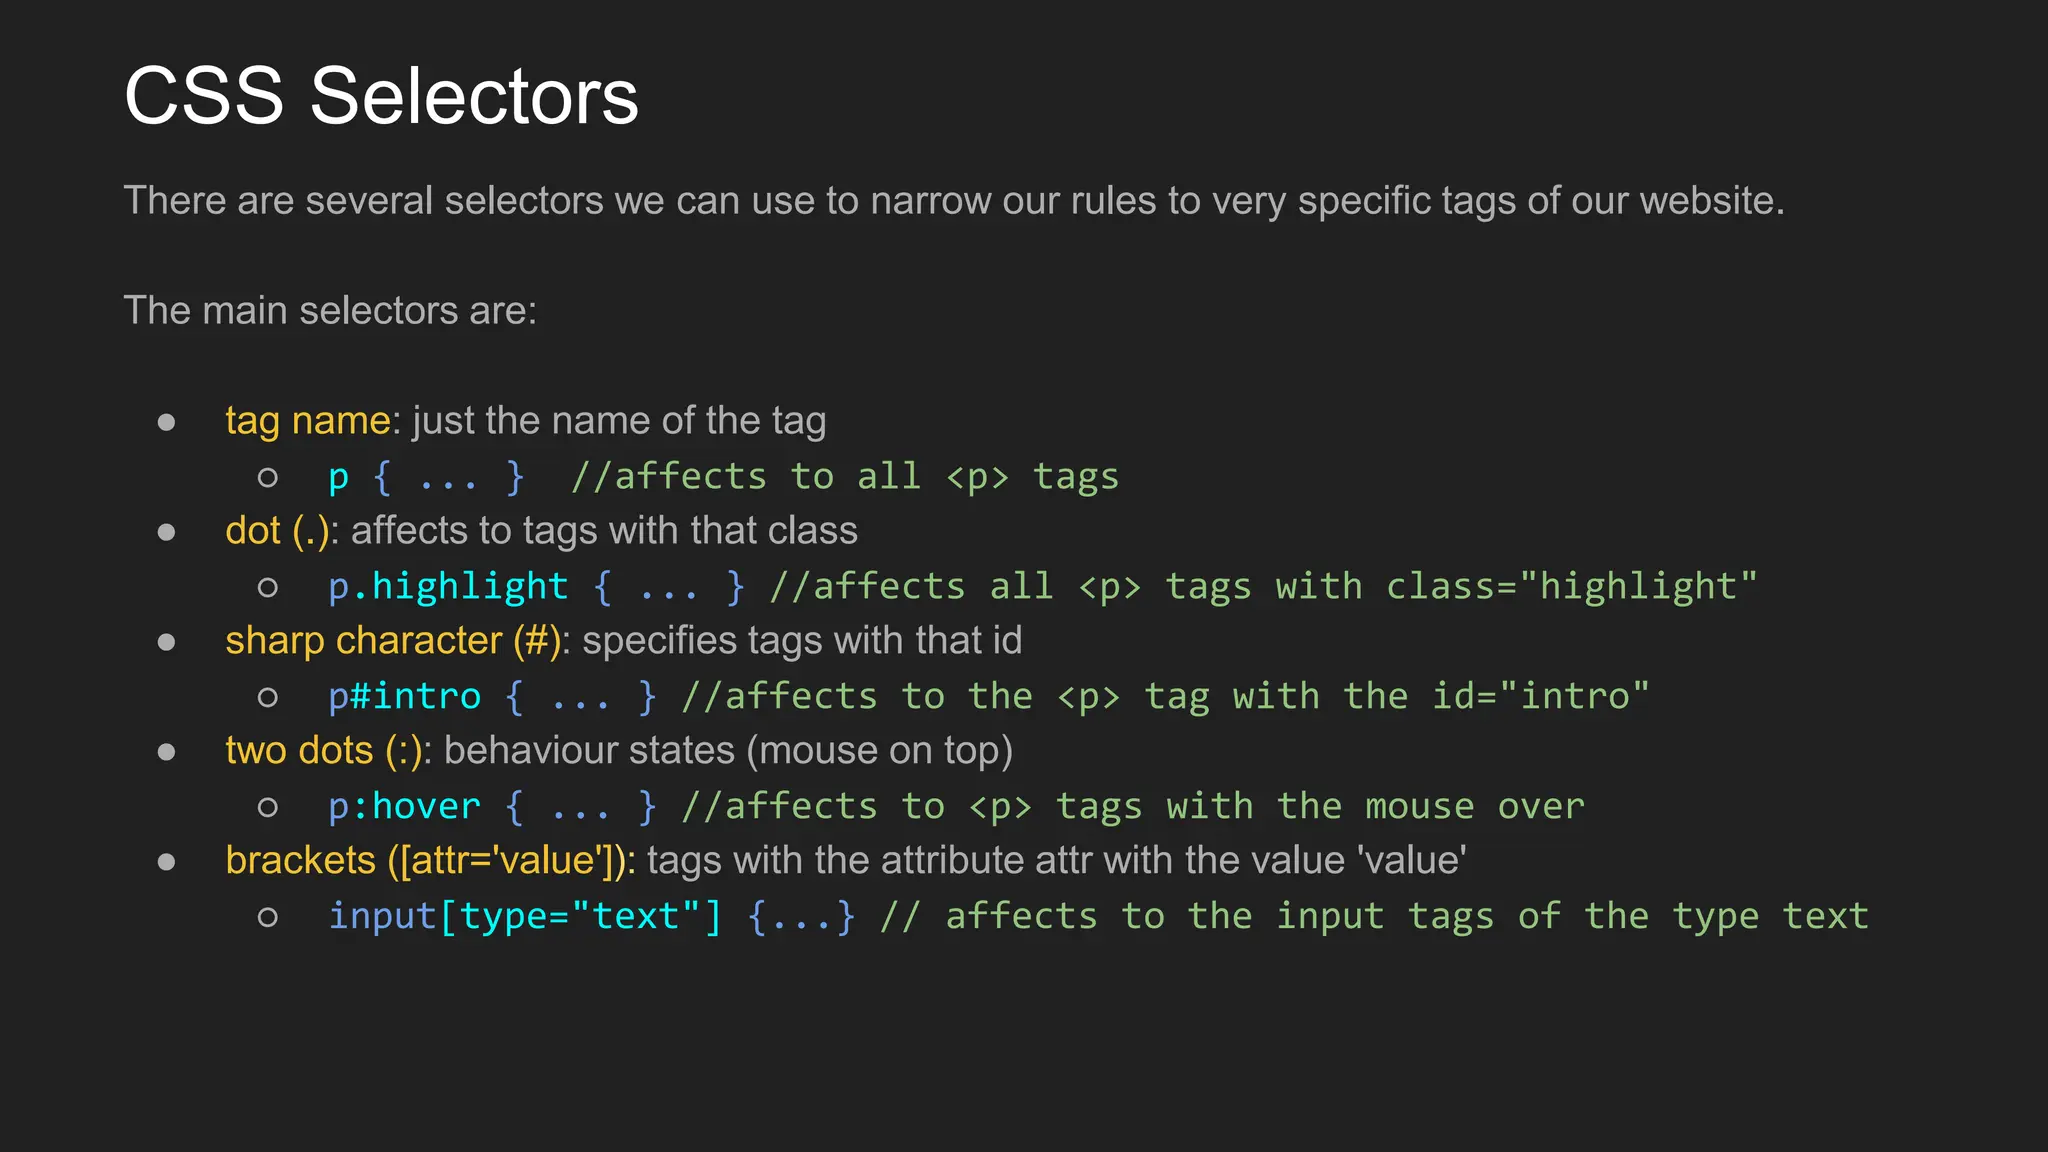Select the intro sentence about several selectors
The width and height of the screenshot is (2048, 1152).
954,201
